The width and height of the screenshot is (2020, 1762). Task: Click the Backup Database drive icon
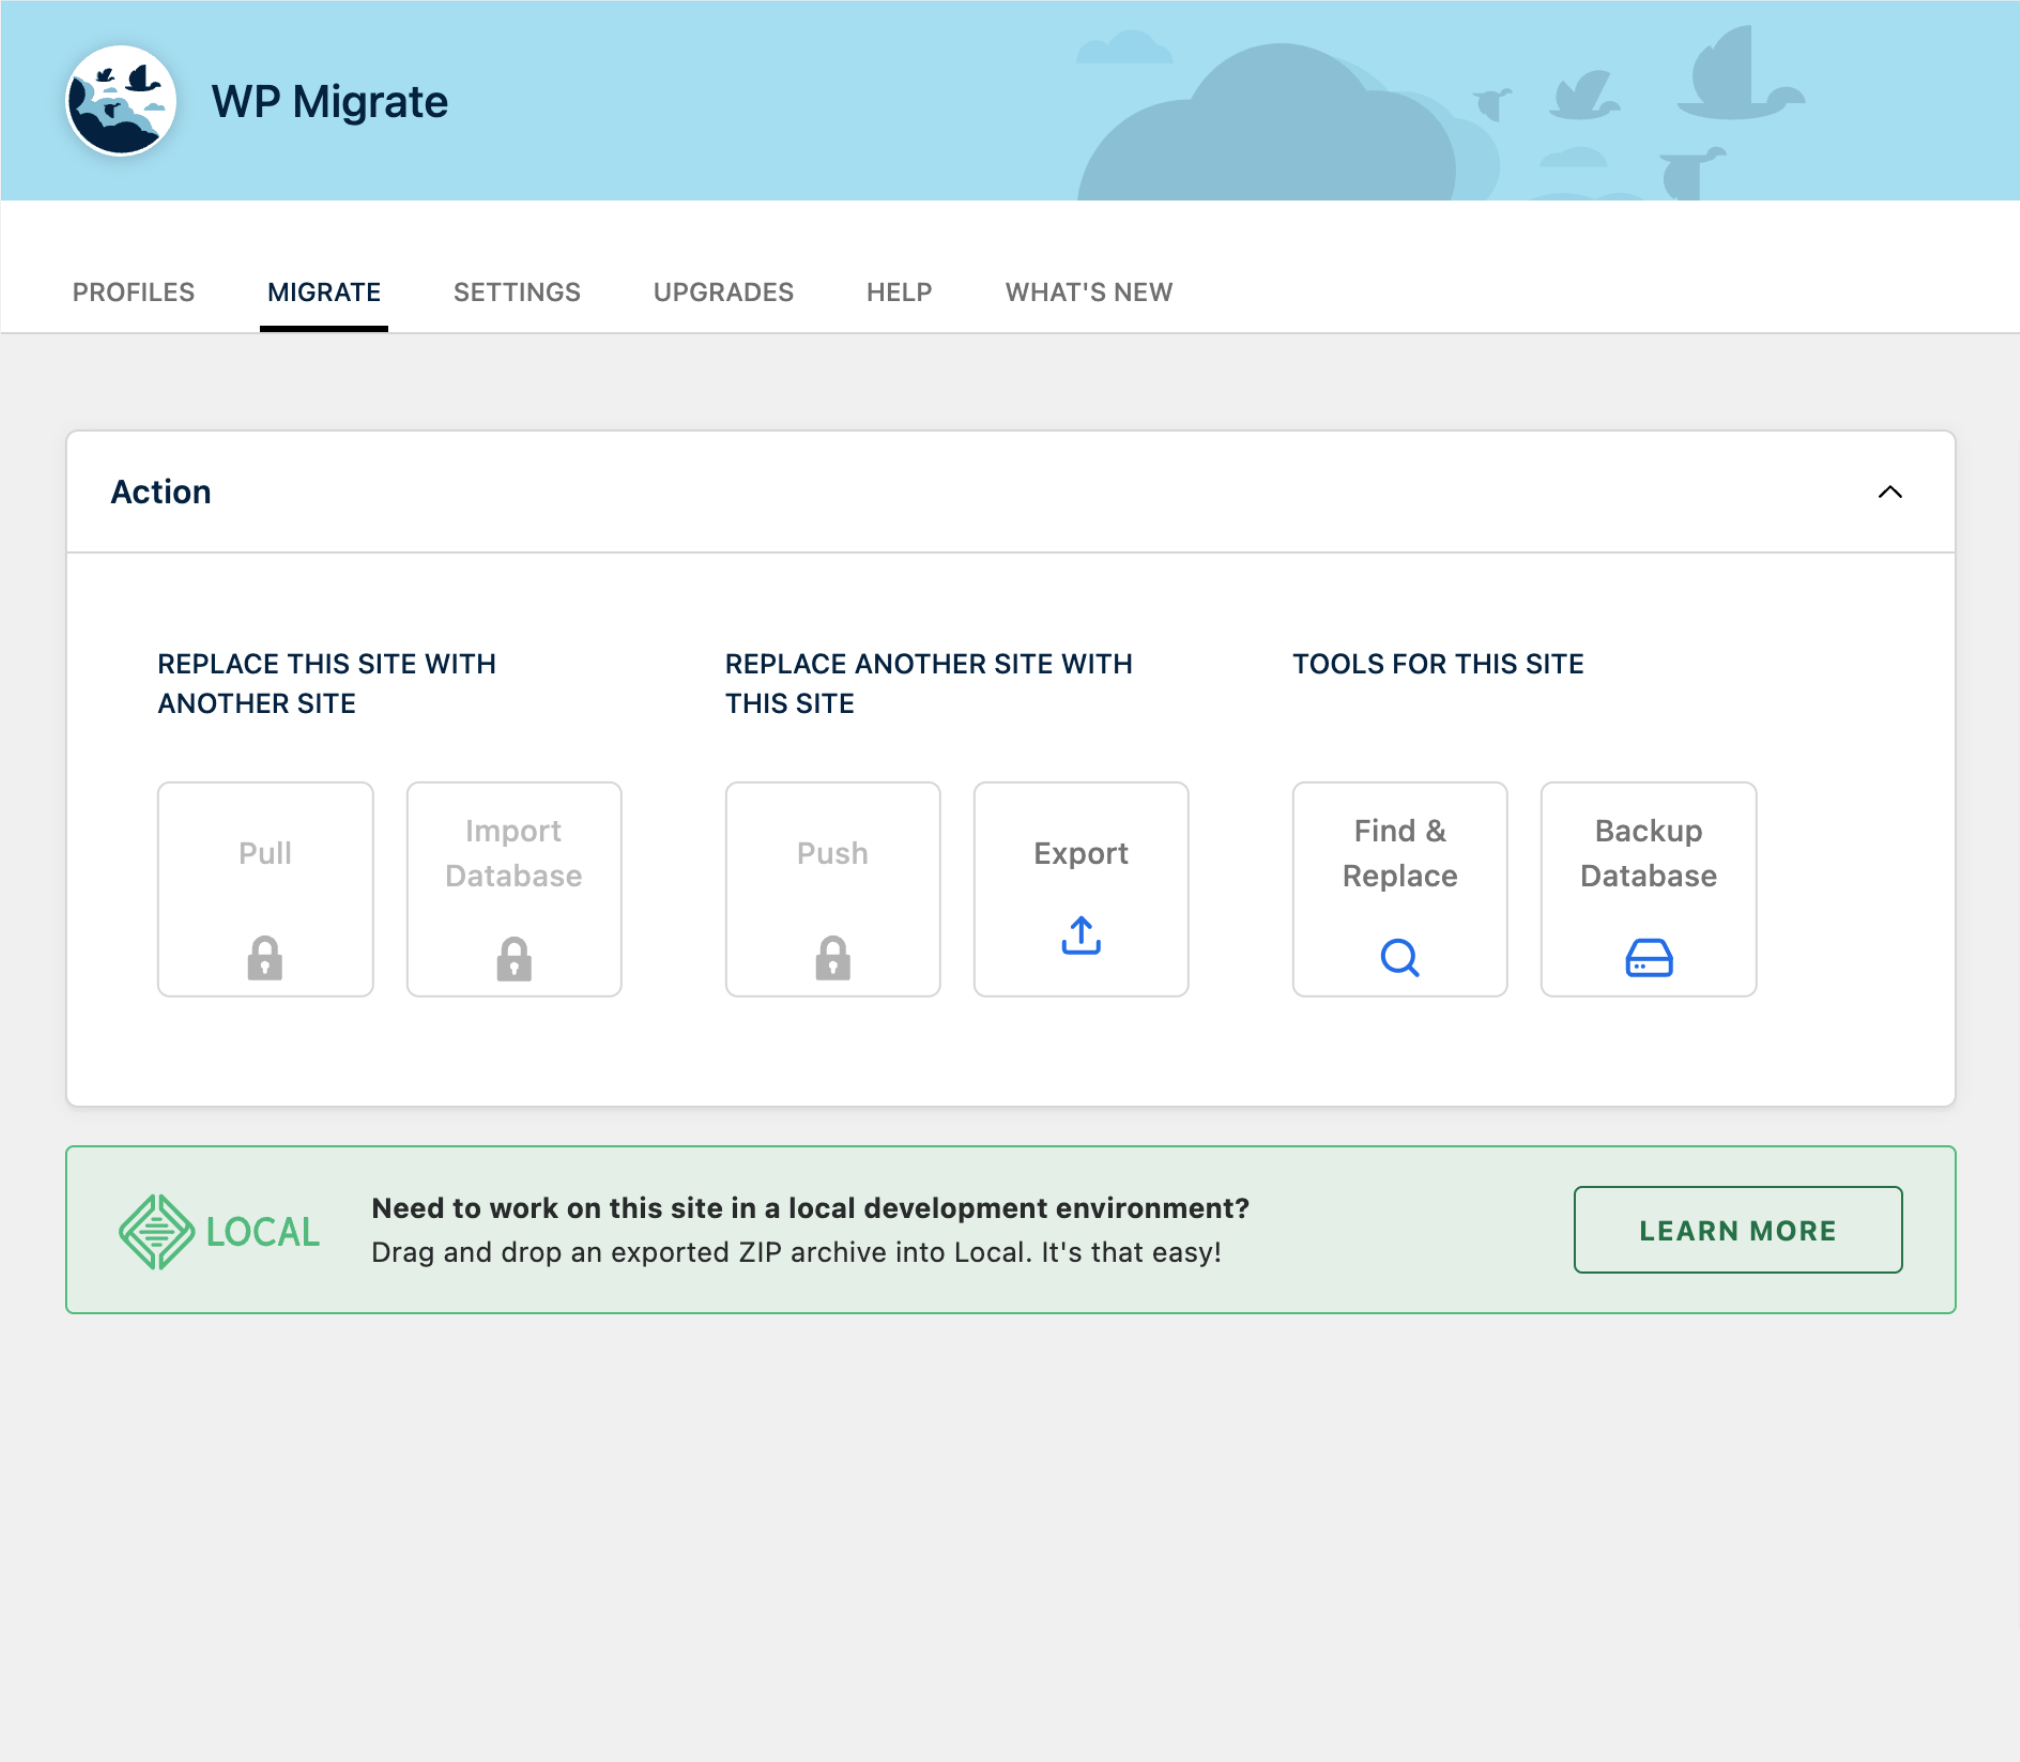(1647, 955)
